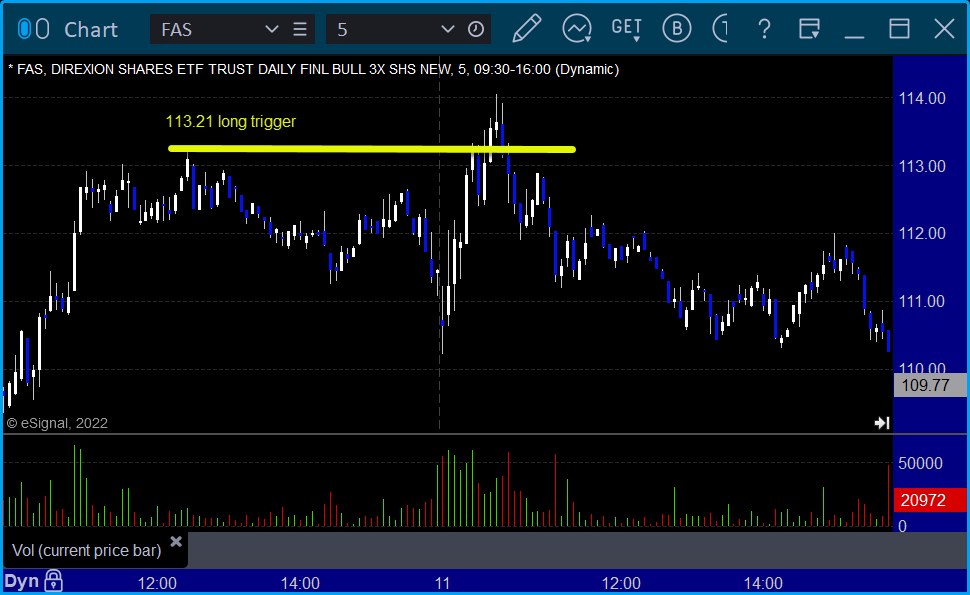The height and width of the screenshot is (595, 970).
Task: Select the yellow trigger line at 113.21
Action: [x=372, y=149]
